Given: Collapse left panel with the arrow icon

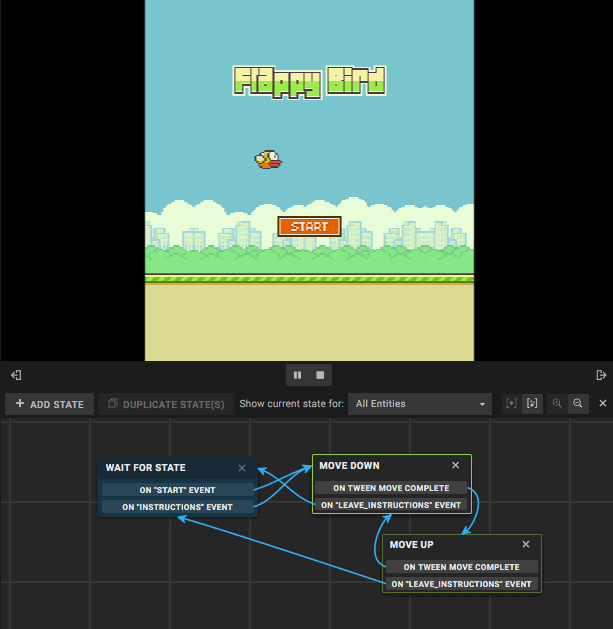Looking at the screenshot, I should 16,375.
